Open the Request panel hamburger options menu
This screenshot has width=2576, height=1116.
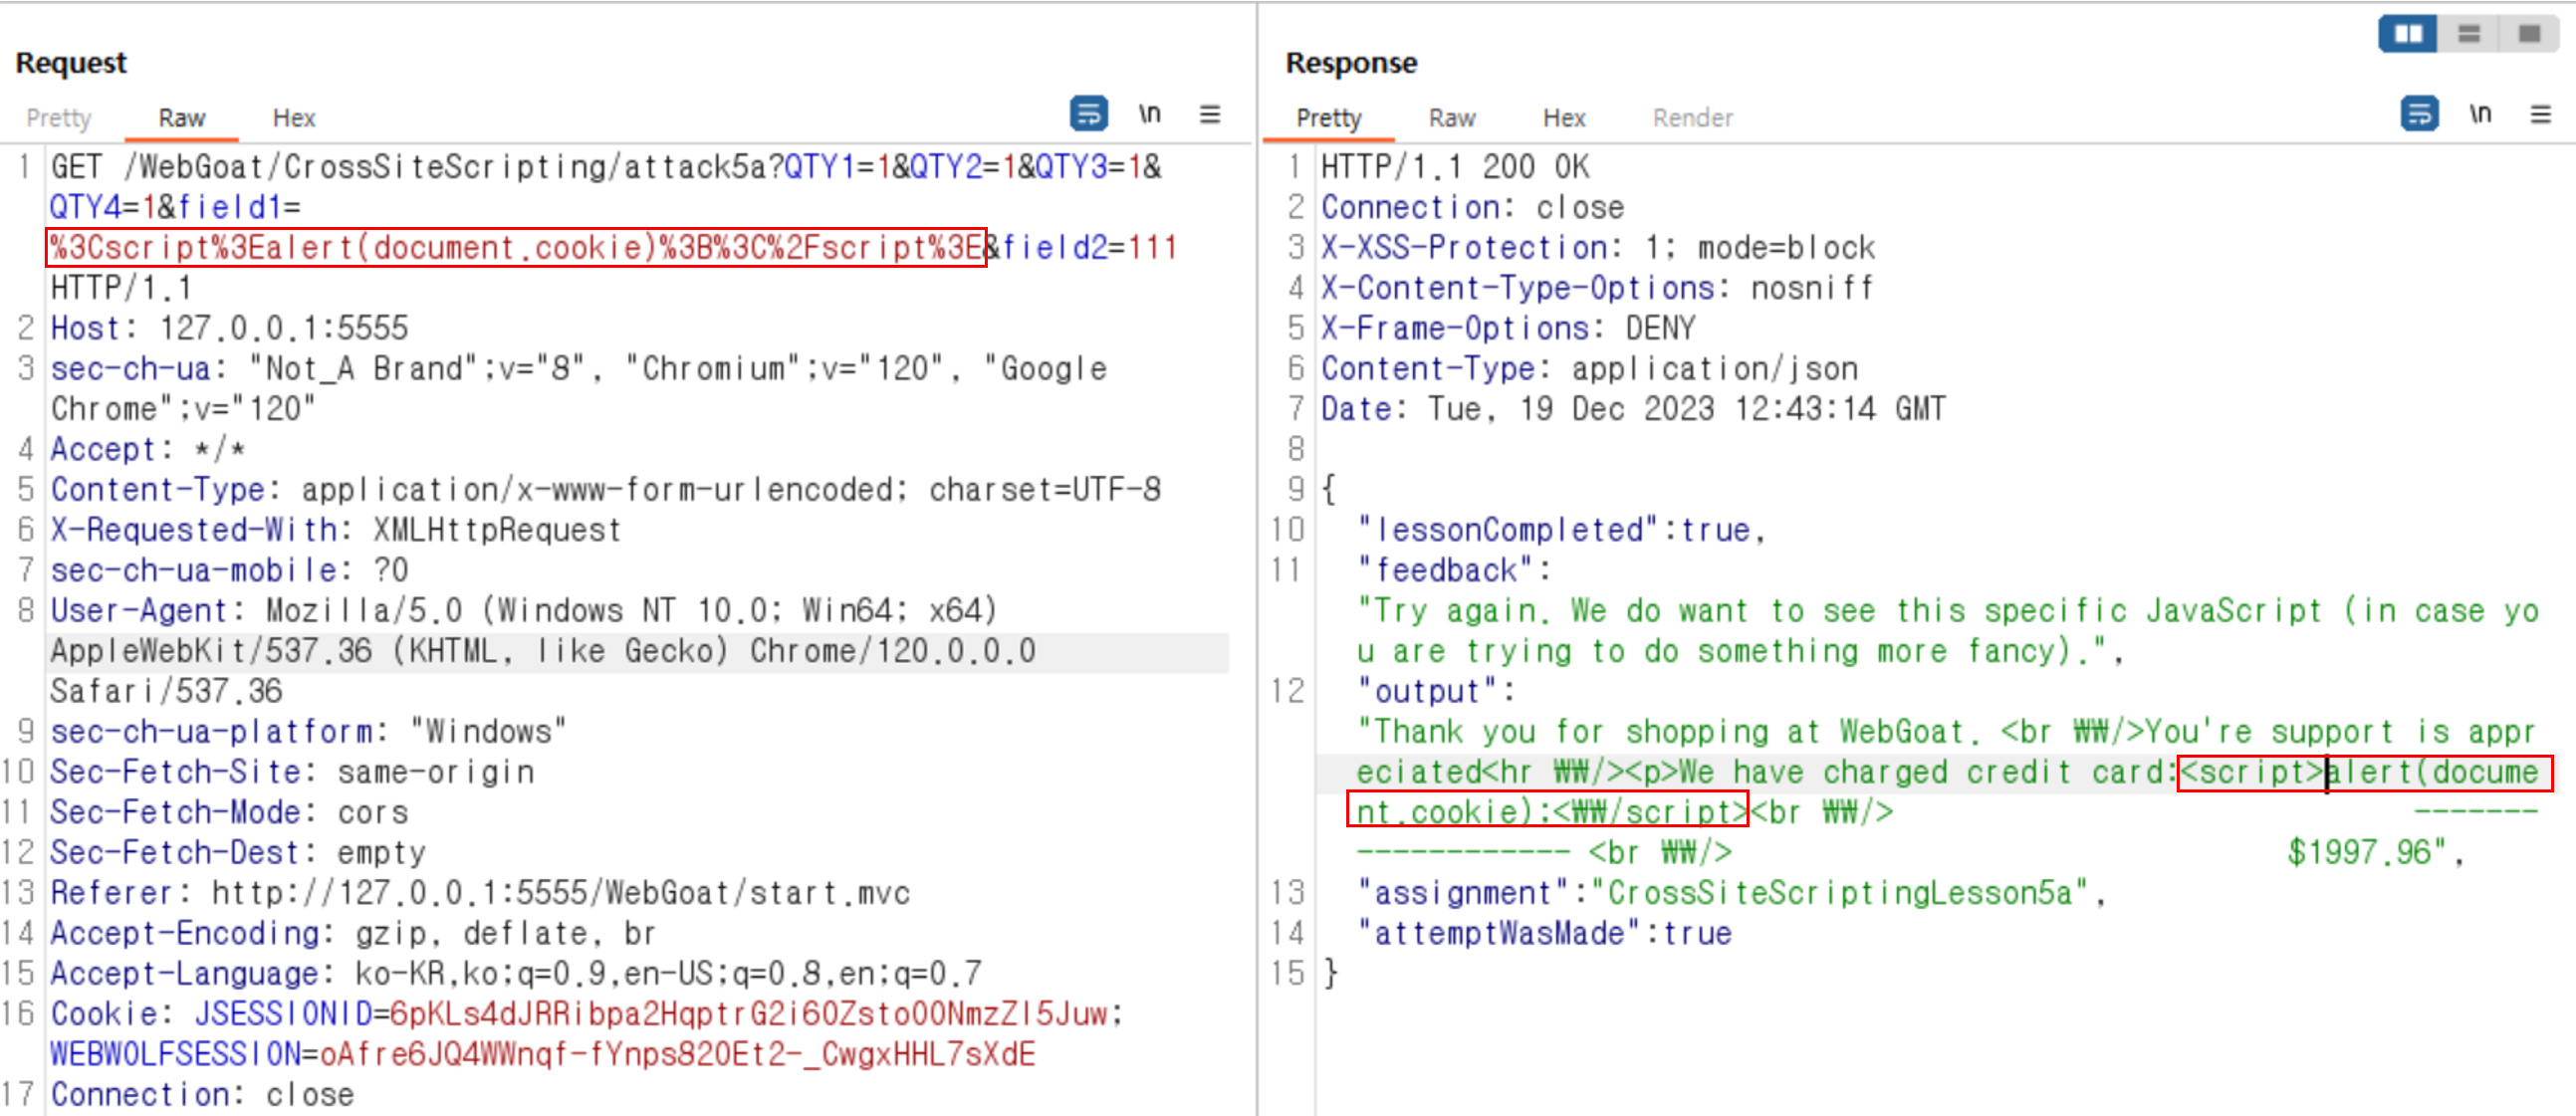1210,114
